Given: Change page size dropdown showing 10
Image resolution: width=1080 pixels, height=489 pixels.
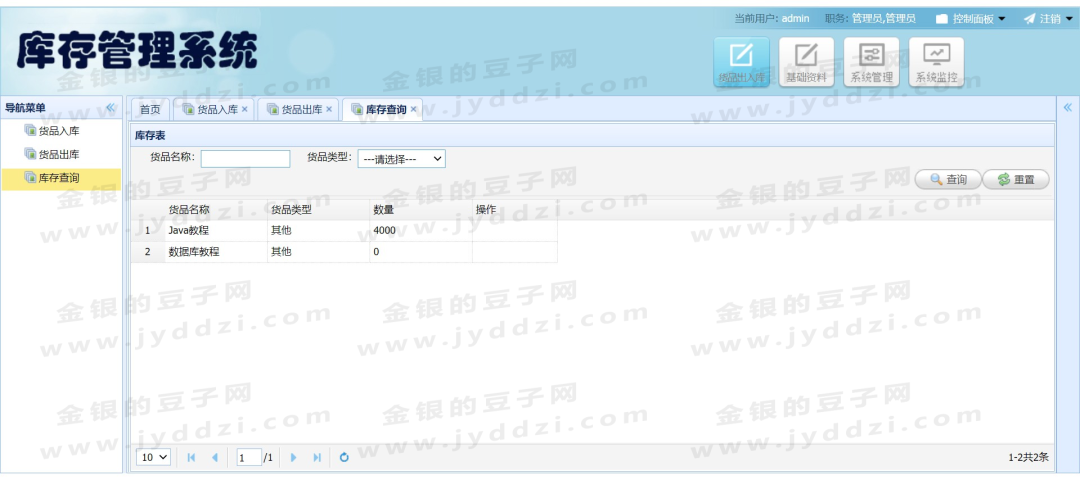Looking at the screenshot, I should click(154, 457).
